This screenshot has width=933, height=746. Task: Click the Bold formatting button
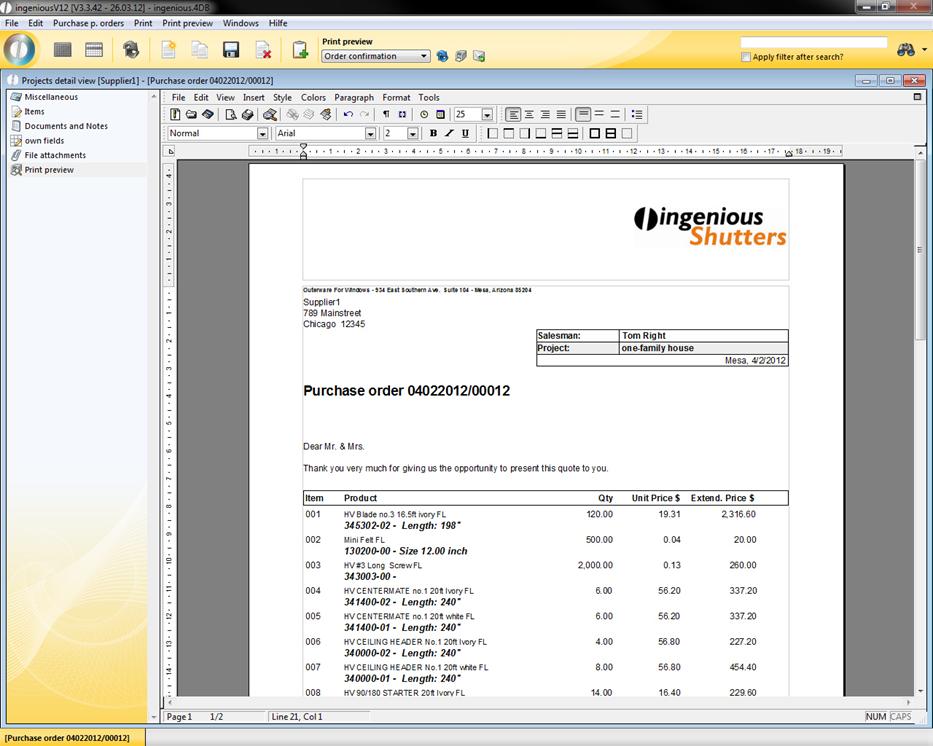(433, 133)
